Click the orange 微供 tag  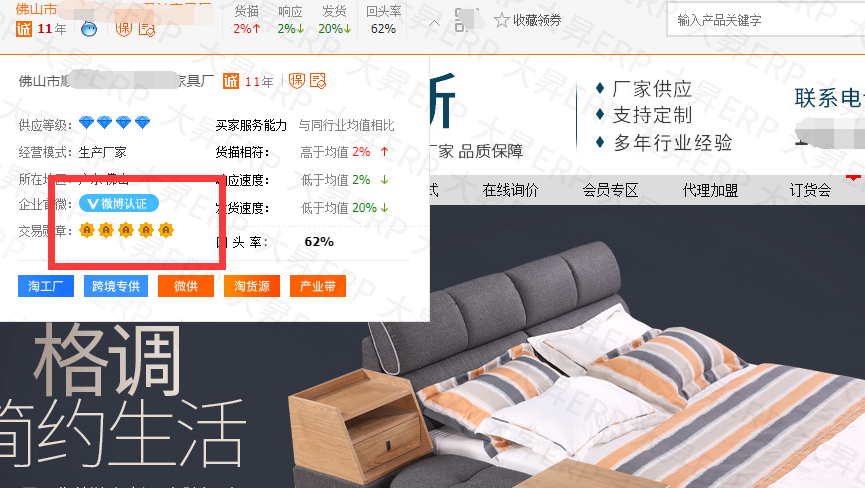186,286
